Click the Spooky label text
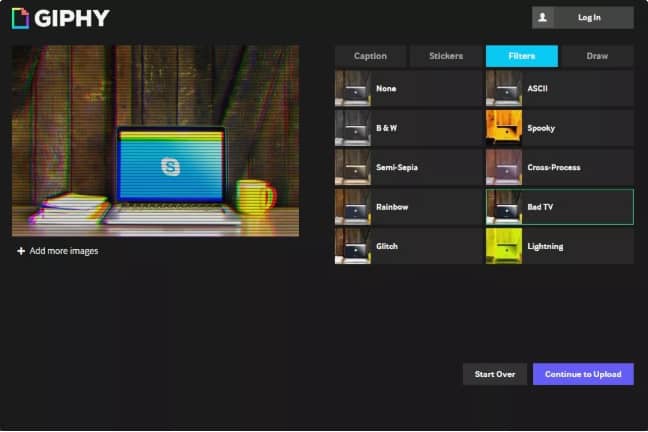This screenshot has height=432, width=648. pyautogui.click(x=541, y=128)
